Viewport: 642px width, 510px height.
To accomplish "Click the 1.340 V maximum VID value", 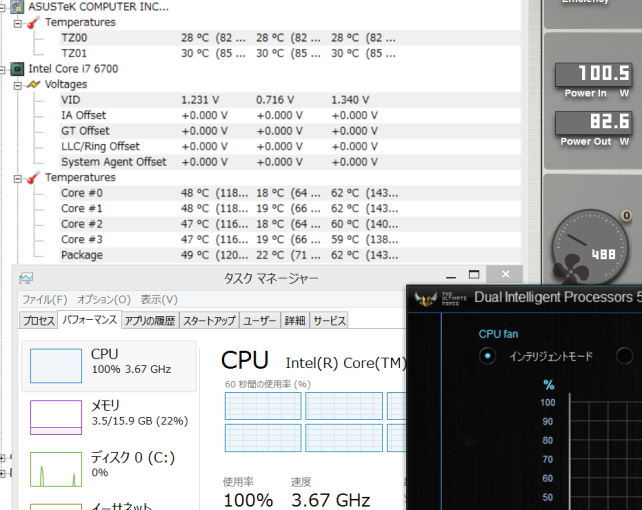I will click(350, 100).
